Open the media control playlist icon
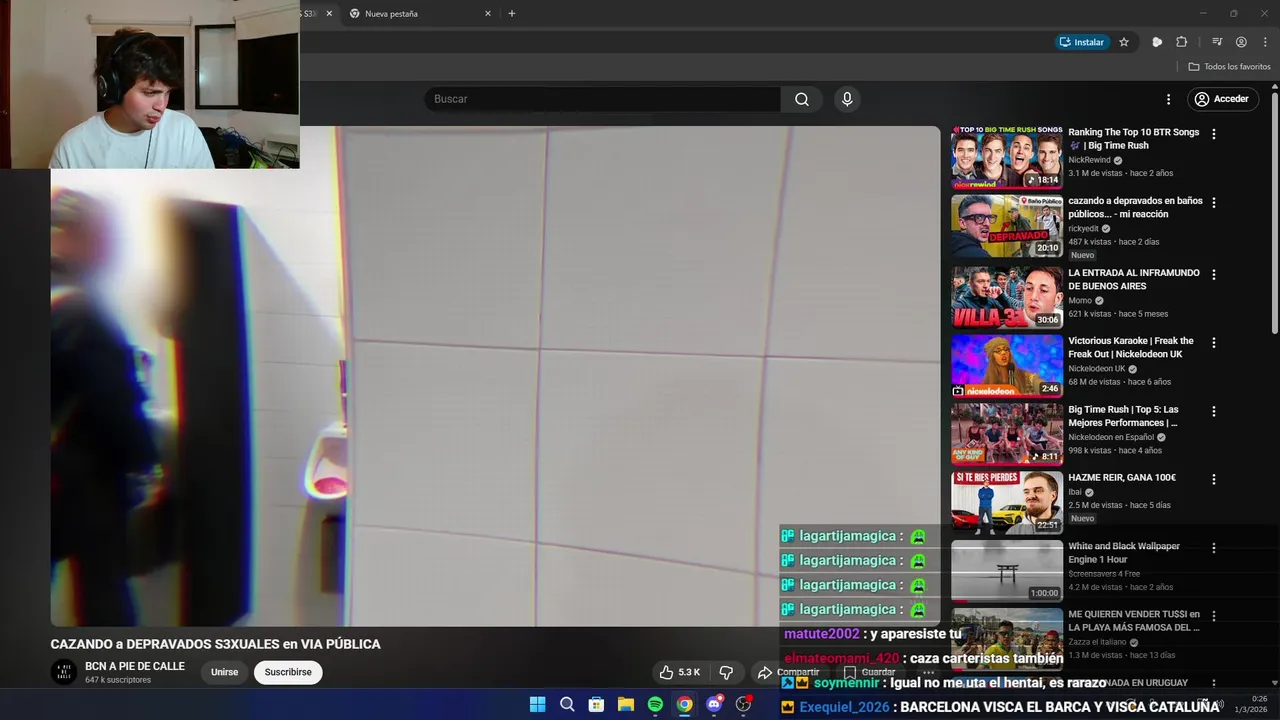This screenshot has height=720, width=1280. tap(1216, 42)
